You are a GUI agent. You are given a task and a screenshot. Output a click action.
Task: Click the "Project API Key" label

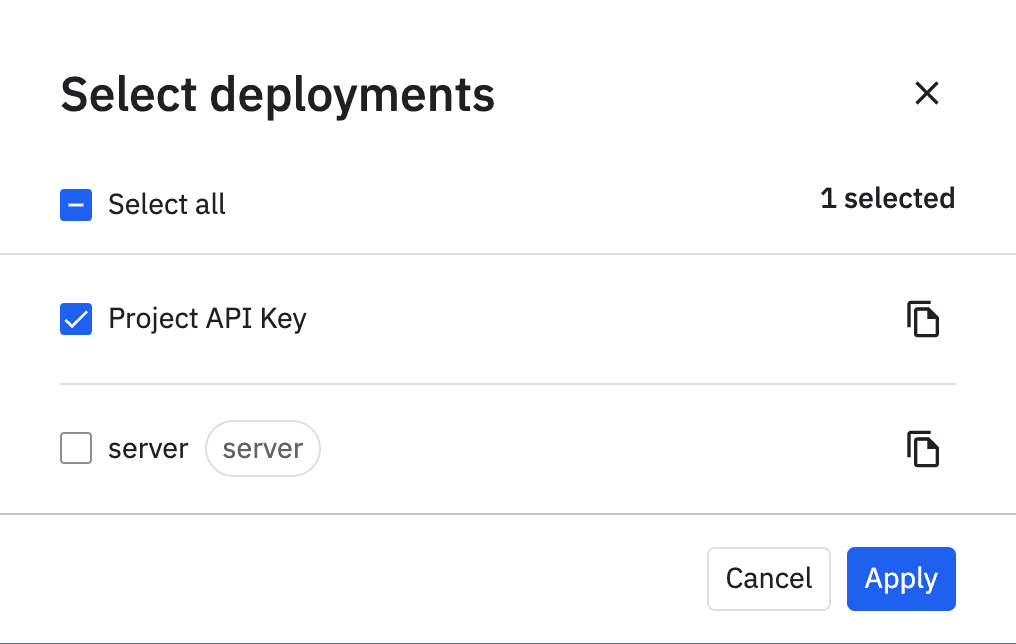207,319
